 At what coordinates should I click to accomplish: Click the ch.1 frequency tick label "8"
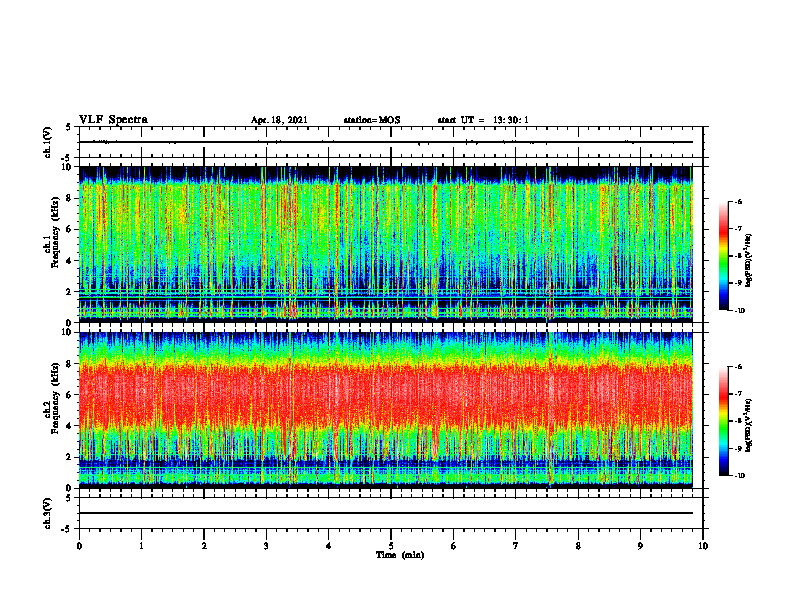tap(69, 198)
